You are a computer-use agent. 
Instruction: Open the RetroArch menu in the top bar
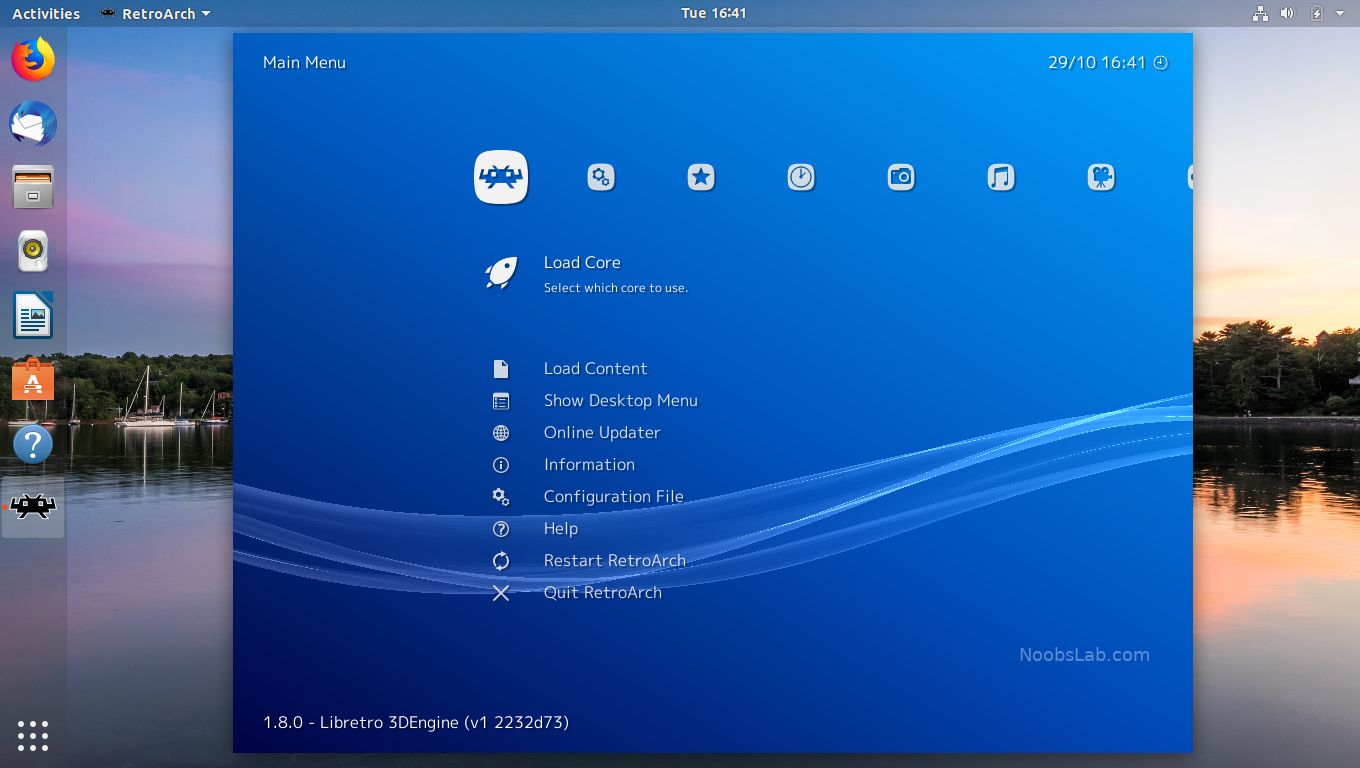pyautogui.click(x=155, y=13)
